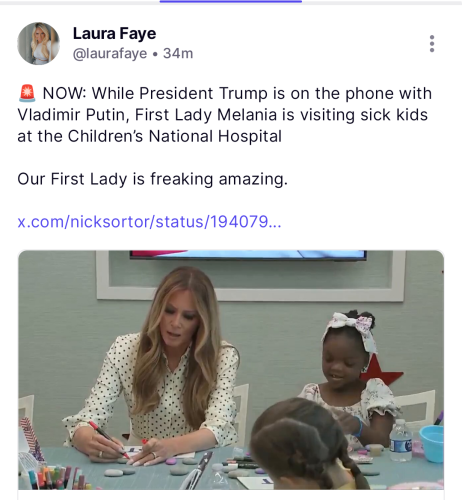Image resolution: width=462 pixels, height=500 pixels.
Task: Click the Laura Faye display name
Action: point(114,33)
